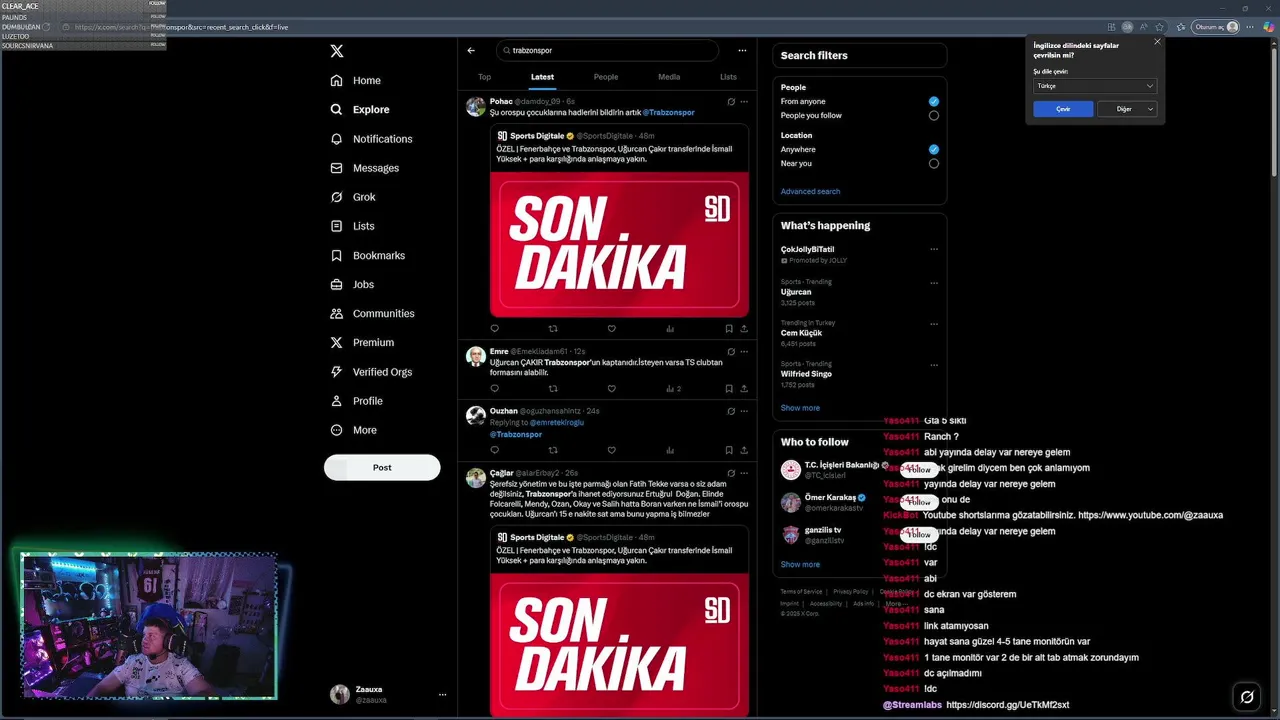This screenshot has height=720, width=1280.
Task: Open Copilot from the browser toolbar
Action: [x=1268, y=27]
